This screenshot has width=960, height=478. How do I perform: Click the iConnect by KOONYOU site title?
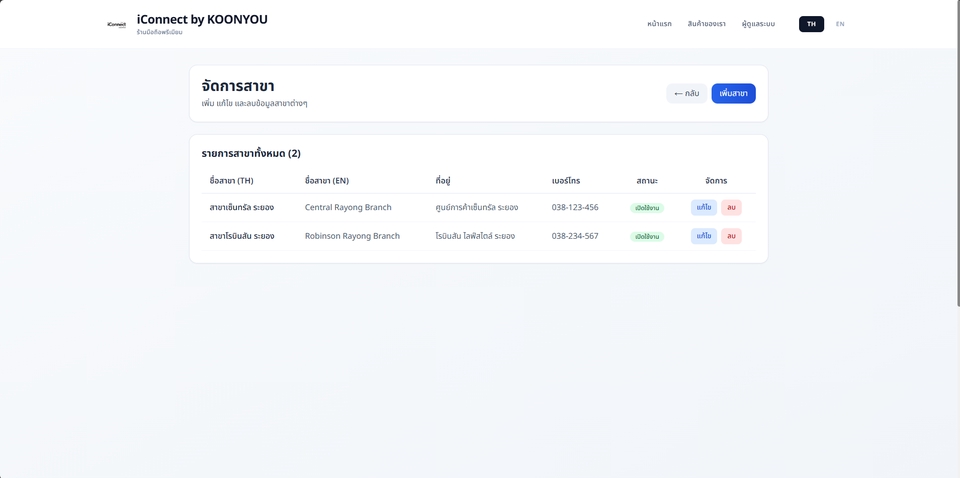click(x=202, y=19)
